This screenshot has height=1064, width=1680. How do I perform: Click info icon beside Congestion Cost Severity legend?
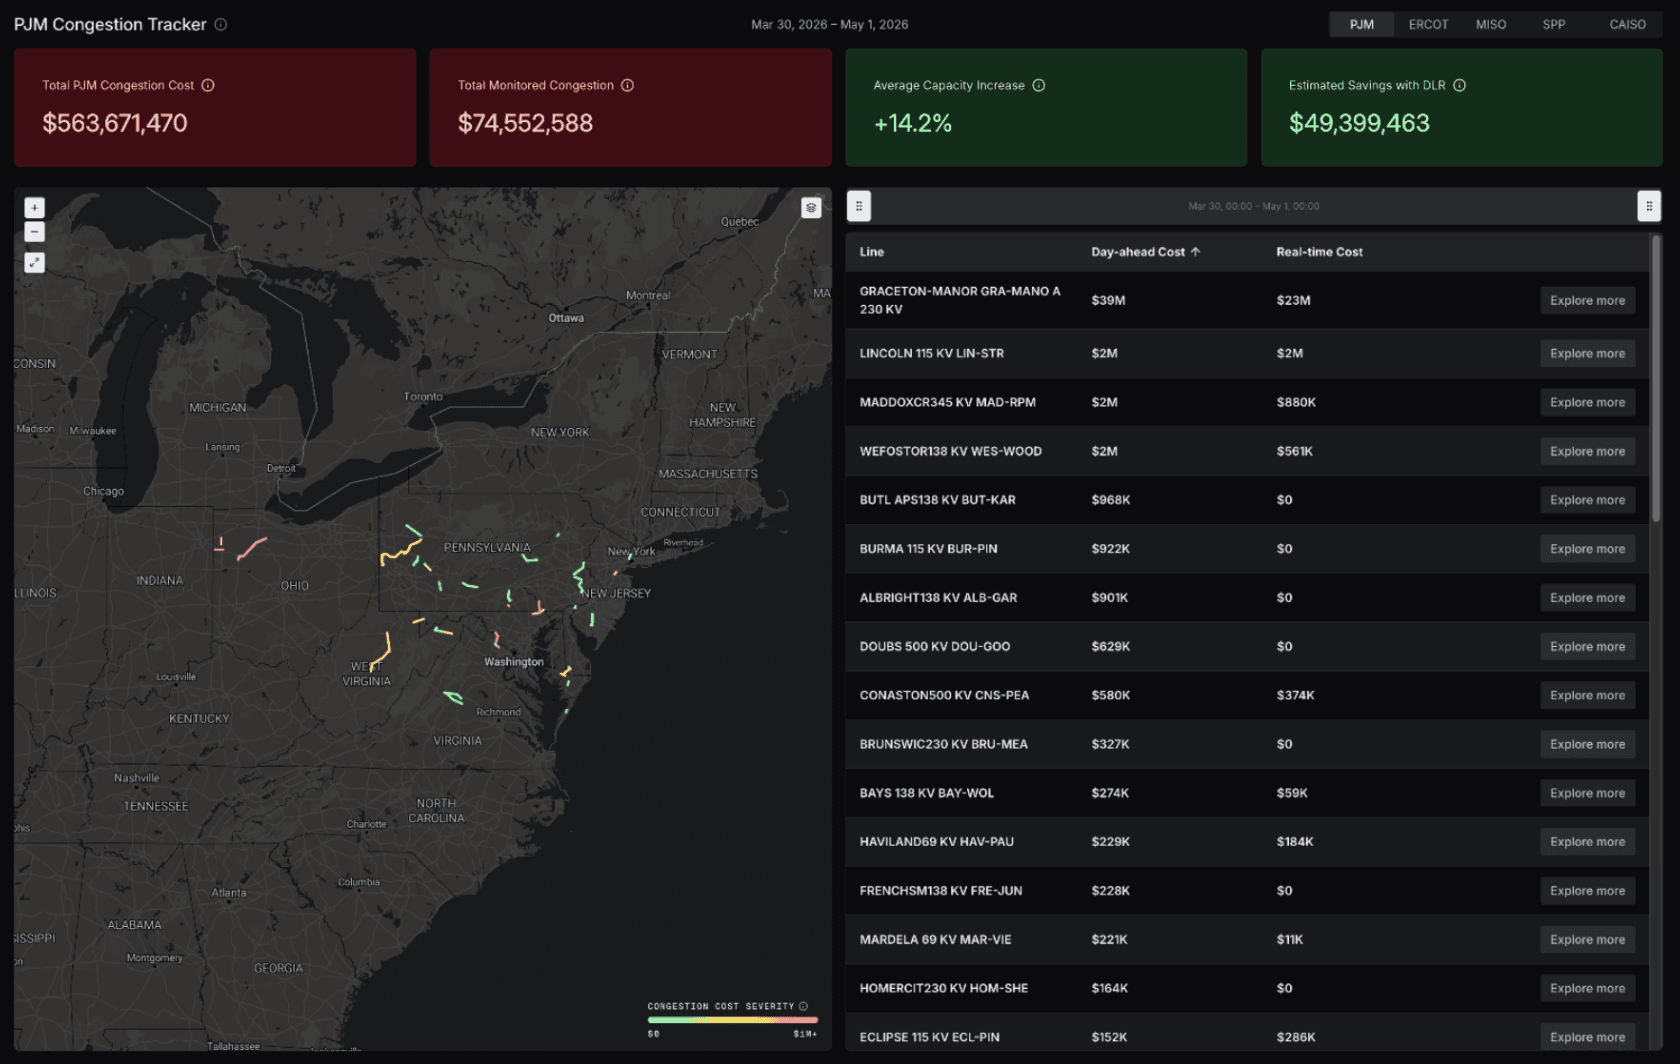pyautogui.click(x=803, y=1006)
